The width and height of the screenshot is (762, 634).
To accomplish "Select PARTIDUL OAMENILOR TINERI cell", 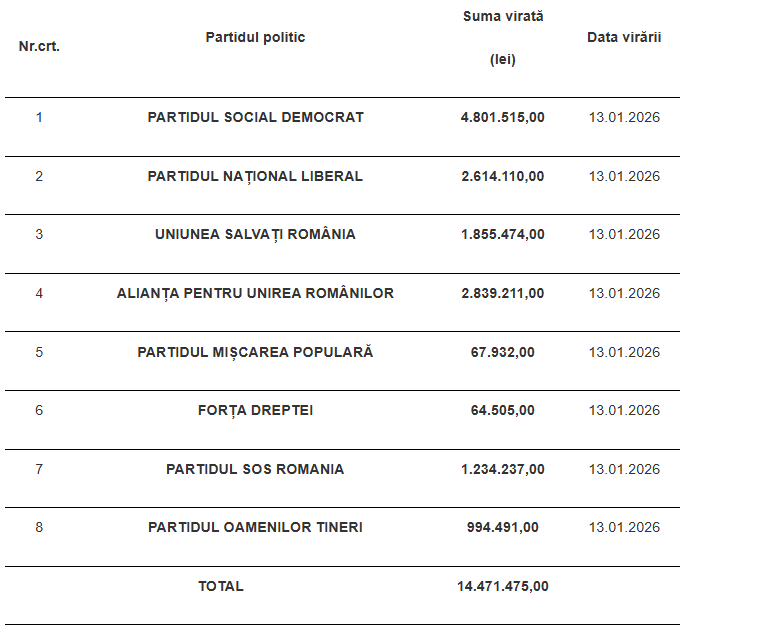I will click(255, 528).
